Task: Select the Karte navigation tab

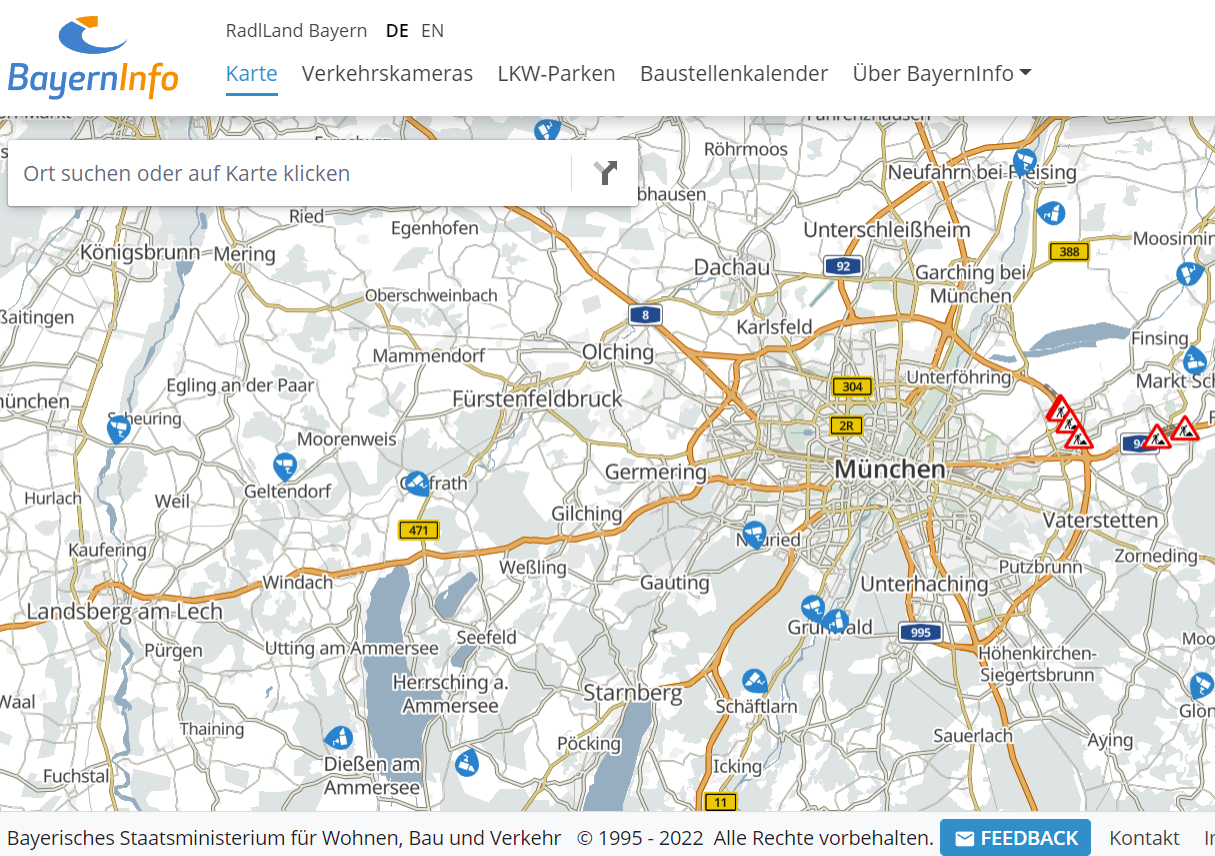Action: 251,74
